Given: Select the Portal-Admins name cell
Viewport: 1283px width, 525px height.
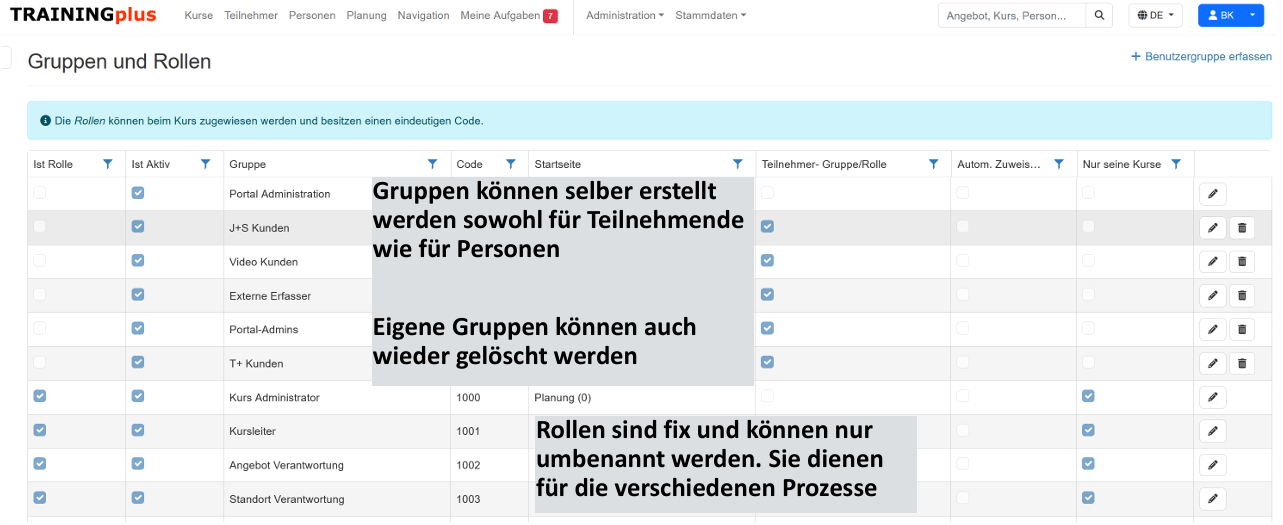Looking at the screenshot, I should pyautogui.click(x=264, y=329).
